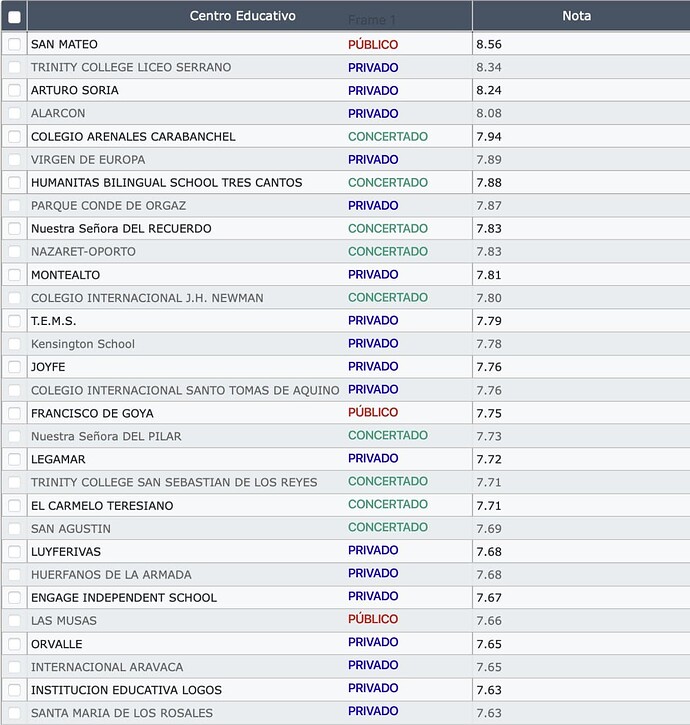This screenshot has width=690, height=725.
Task: Select HUMANITAS BILINGUAL SCHOOL TRES CANTOS name
Action: point(166,183)
